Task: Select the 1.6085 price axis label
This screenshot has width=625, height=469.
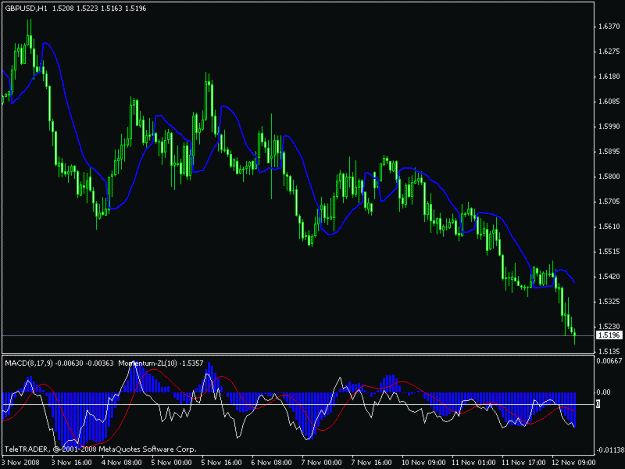Action: click(x=609, y=102)
